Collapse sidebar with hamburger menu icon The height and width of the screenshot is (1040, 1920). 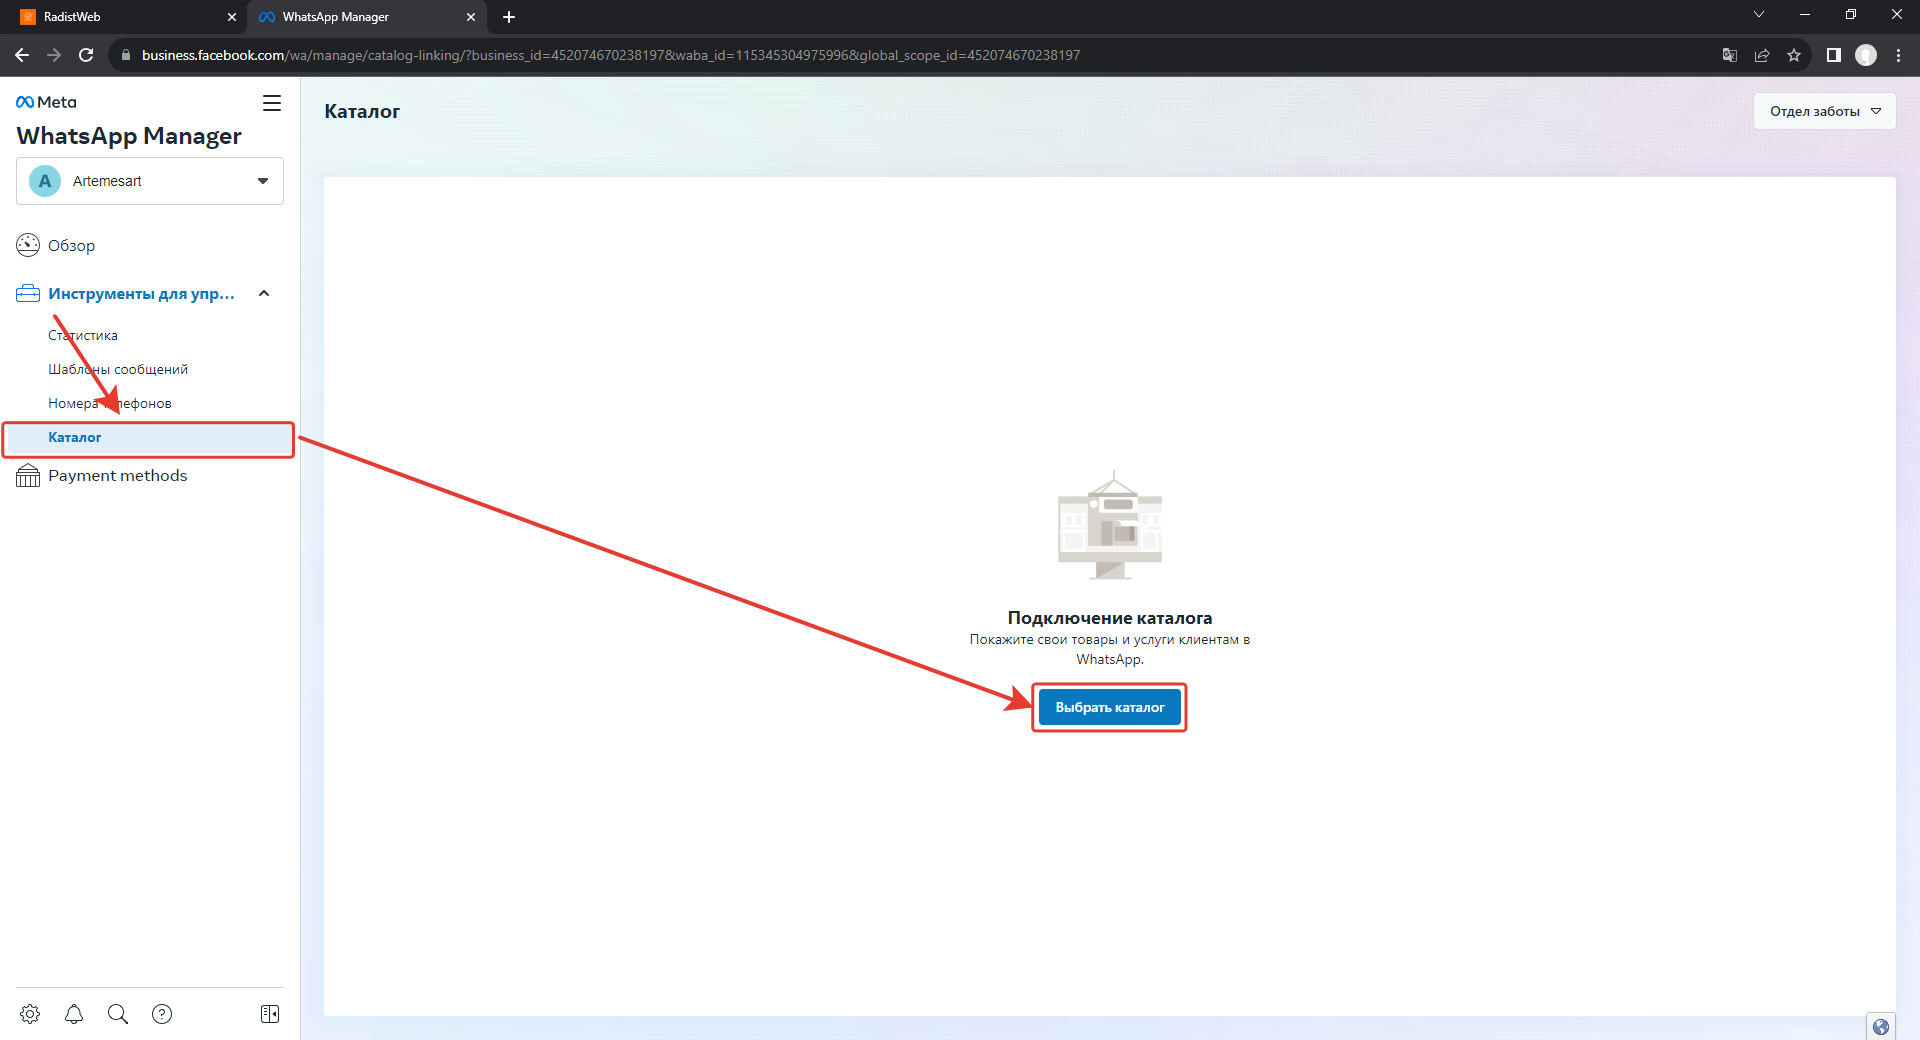coord(272,103)
